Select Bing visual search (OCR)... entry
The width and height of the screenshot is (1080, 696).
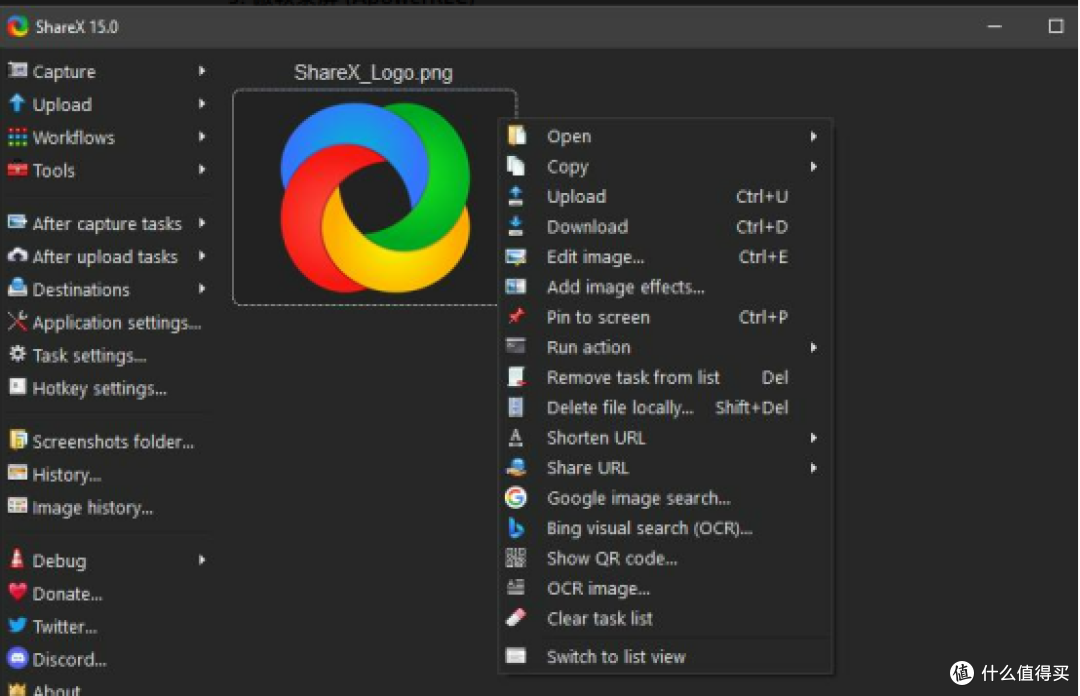coord(665,528)
